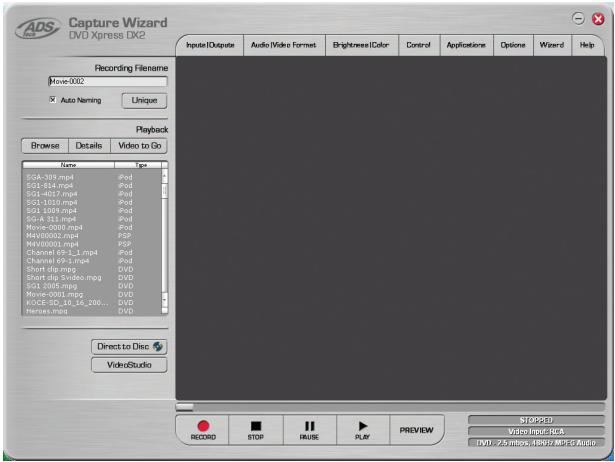615x462 pixels.
Task: Click the Browse button
Action: tap(45, 146)
